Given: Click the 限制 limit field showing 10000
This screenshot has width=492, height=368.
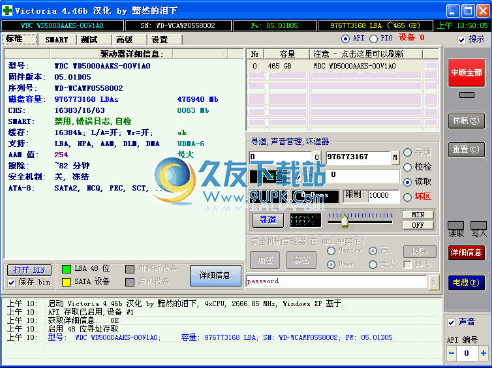Looking at the screenshot, I should [x=384, y=196].
